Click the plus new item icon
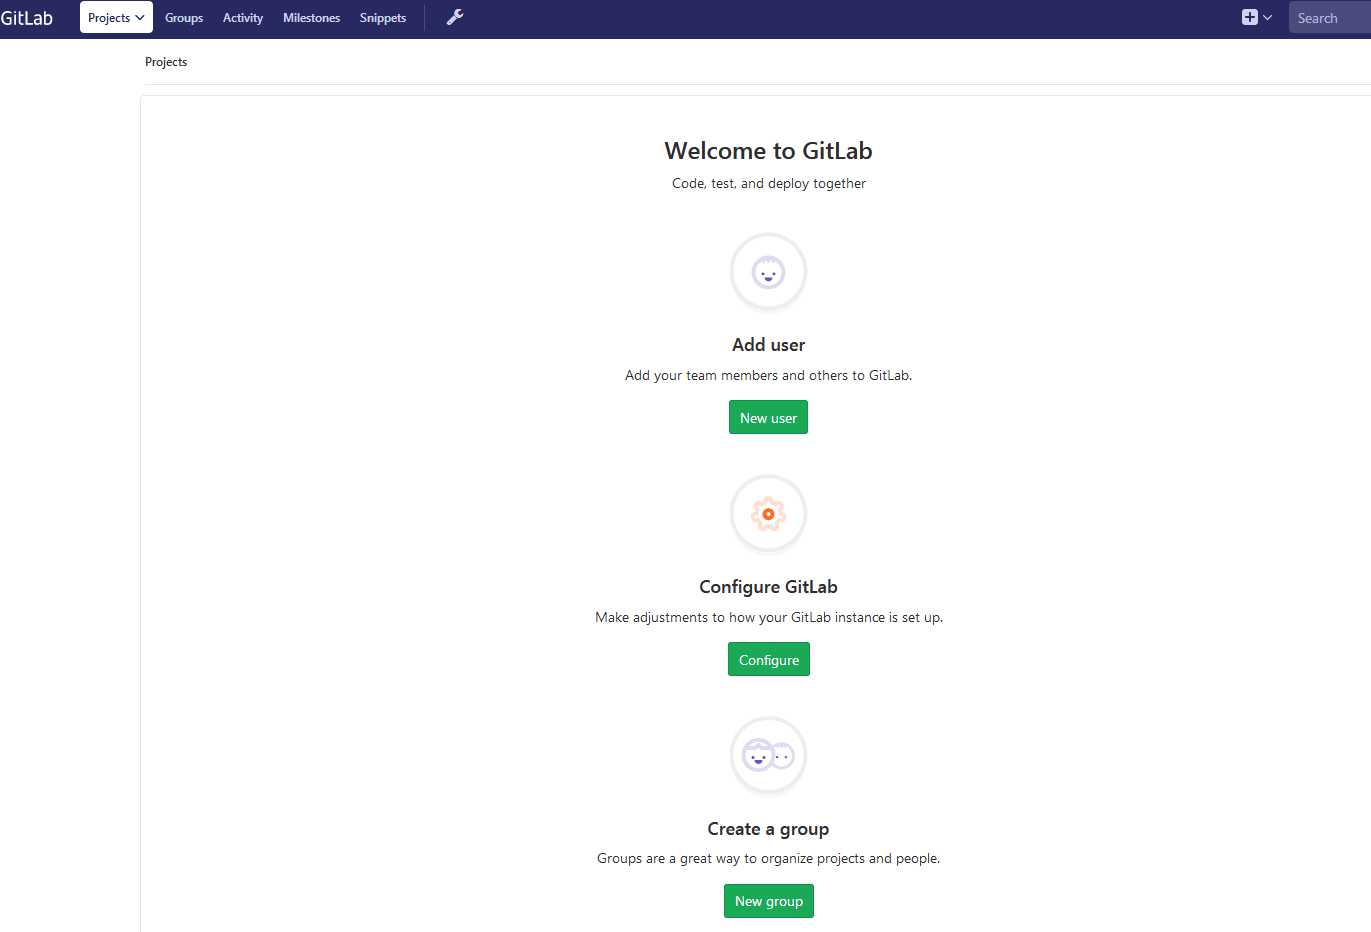The image size is (1371, 932). (1249, 17)
